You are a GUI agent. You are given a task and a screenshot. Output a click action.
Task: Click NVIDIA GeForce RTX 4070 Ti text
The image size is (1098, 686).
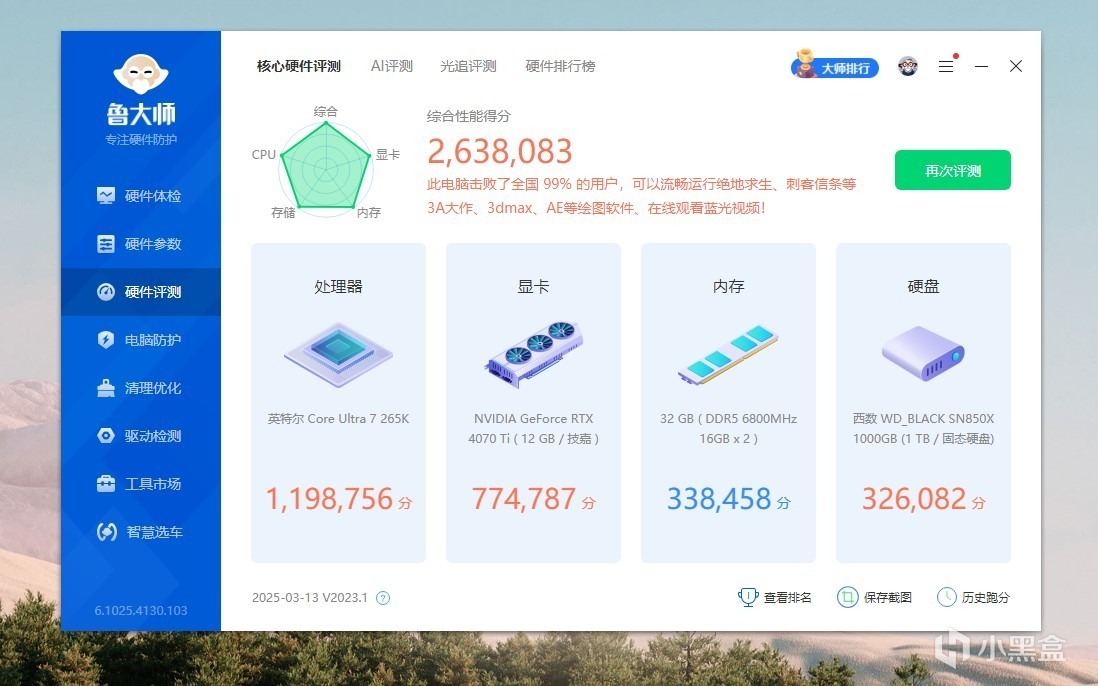534,428
